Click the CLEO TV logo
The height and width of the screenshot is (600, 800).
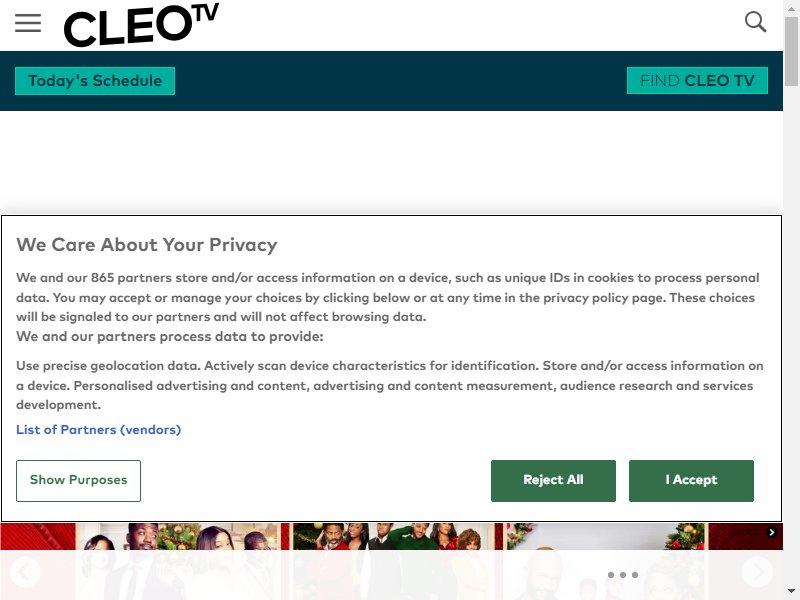tap(141, 24)
